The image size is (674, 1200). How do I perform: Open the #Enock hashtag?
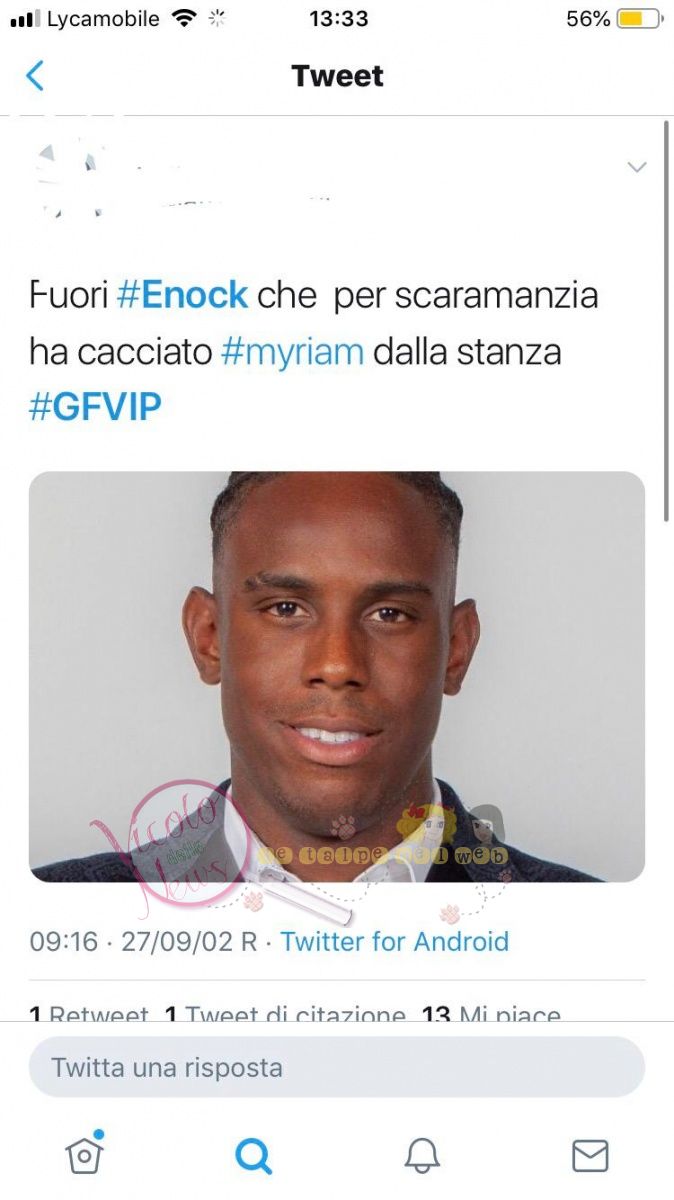(182, 295)
